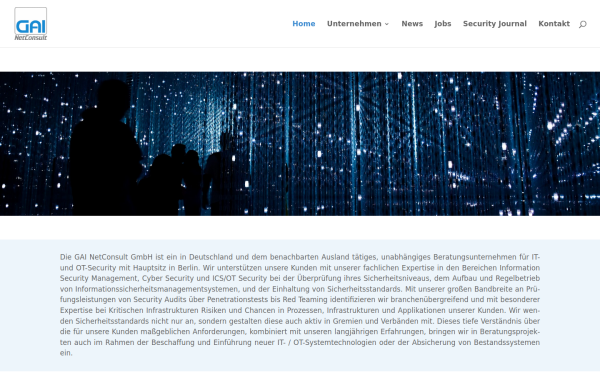Click the text "Die GAI NetConsult GmbH"

pos(106,257)
